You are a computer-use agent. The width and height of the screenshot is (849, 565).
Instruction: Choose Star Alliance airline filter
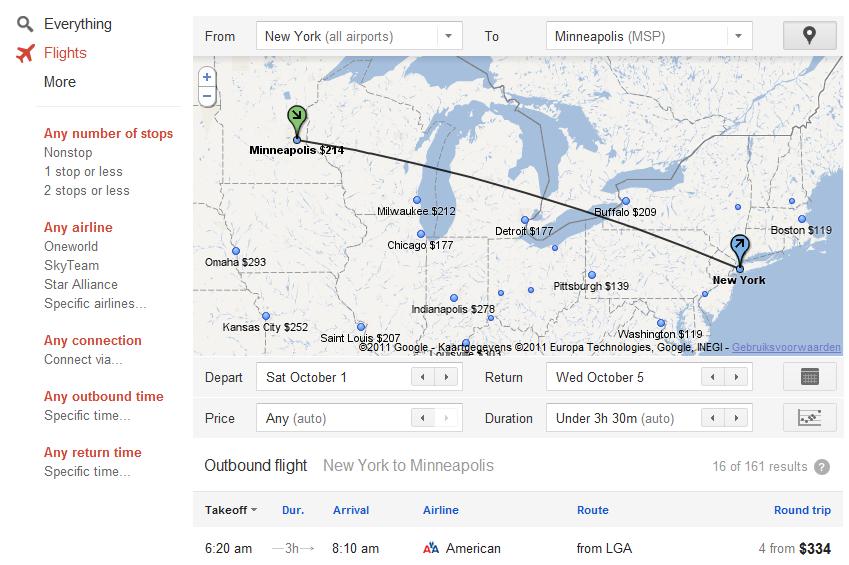[x=81, y=284]
